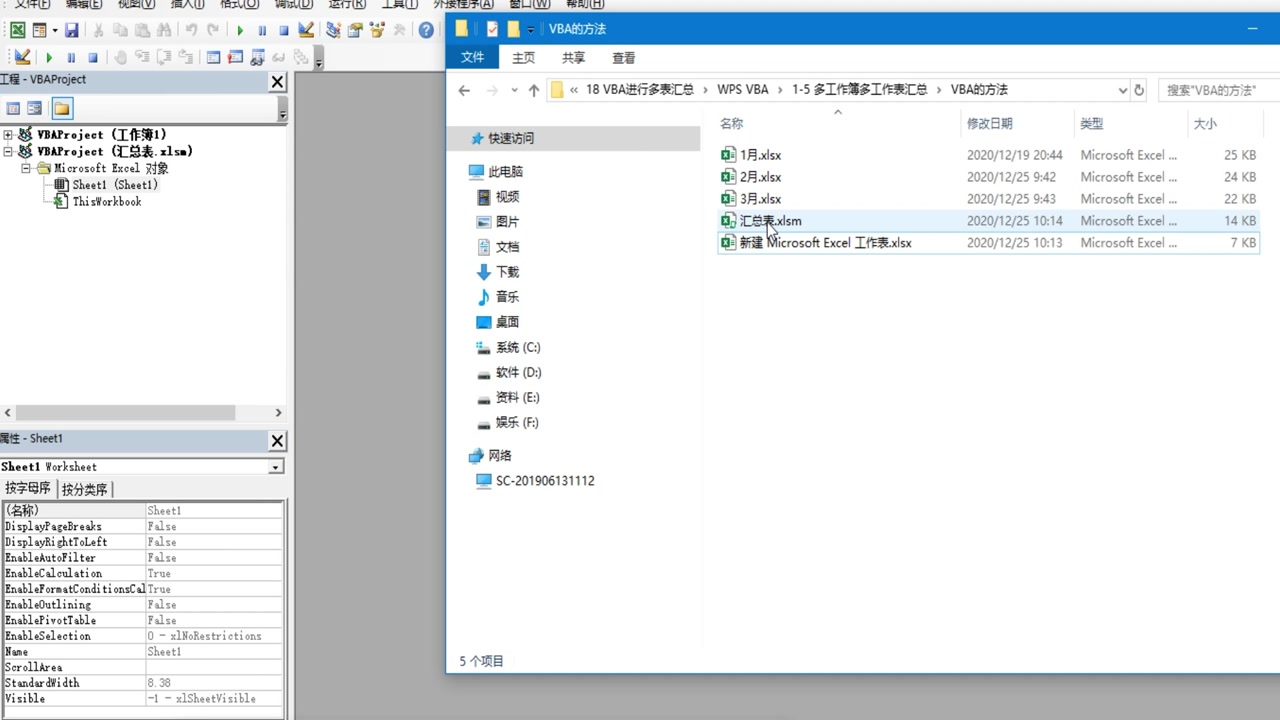Close the 工程 - VBAProject panel
The image size is (1280, 720).
click(x=277, y=82)
